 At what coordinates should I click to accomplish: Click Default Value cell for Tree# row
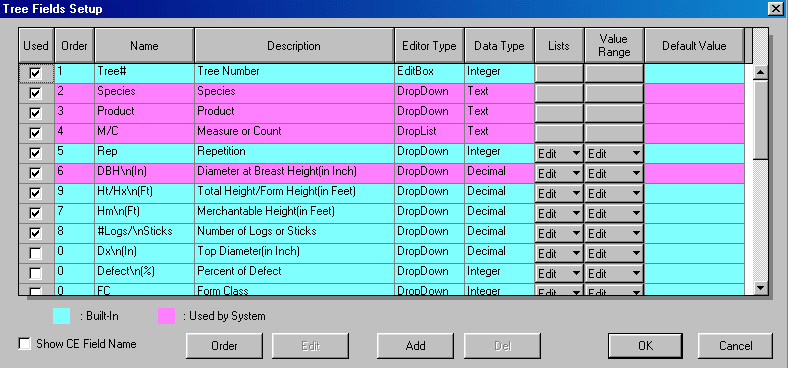point(694,73)
